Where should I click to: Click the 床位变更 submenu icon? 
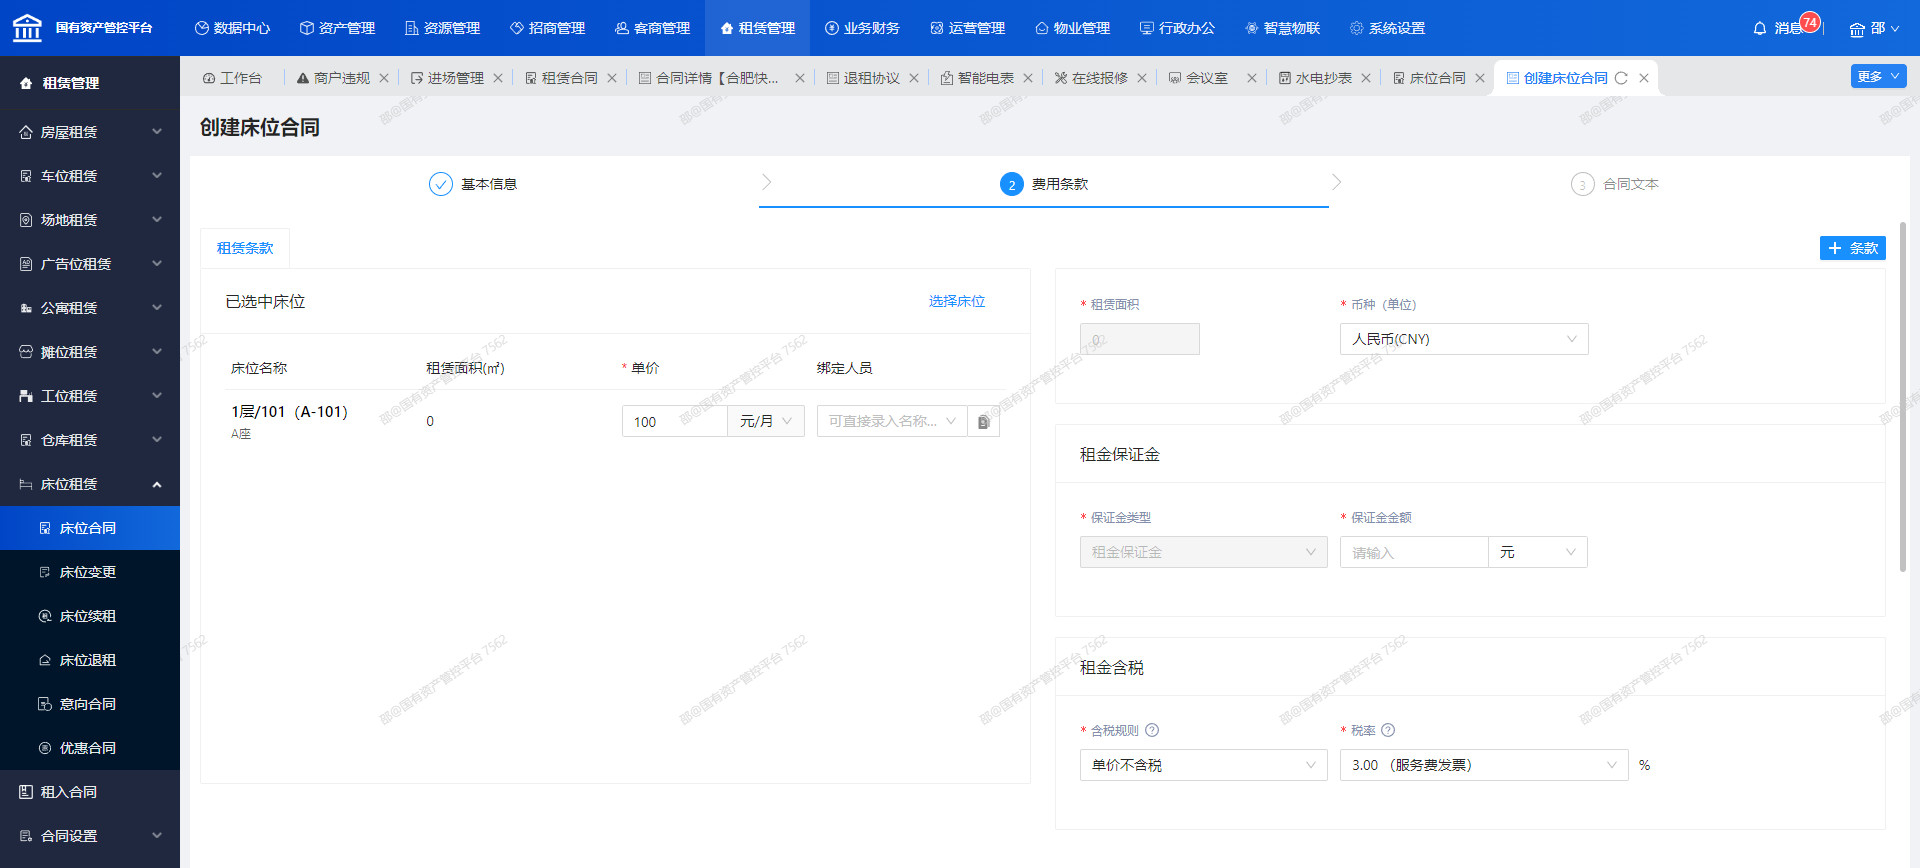pyautogui.click(x=45, y=572)
